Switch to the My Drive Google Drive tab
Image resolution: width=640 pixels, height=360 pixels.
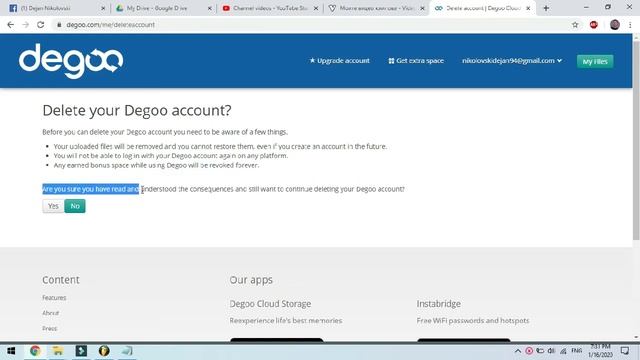162,8
